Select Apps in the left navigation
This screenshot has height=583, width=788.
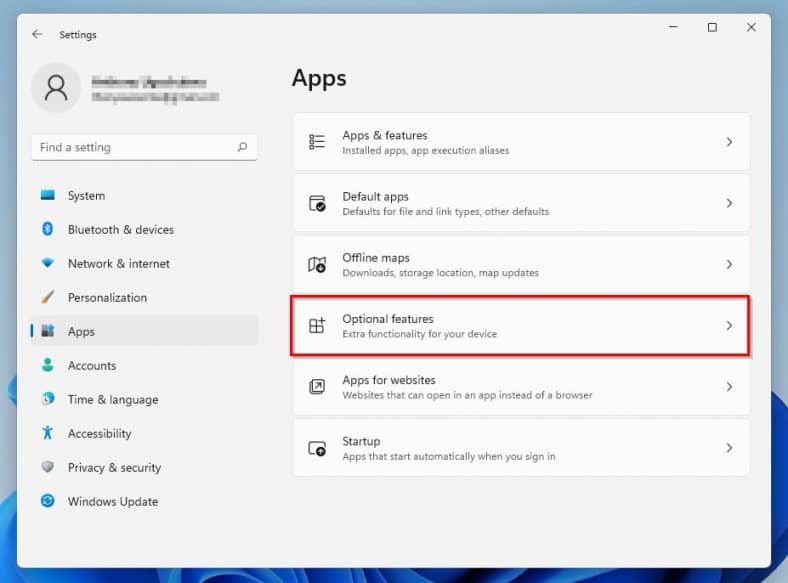[81, 332]
